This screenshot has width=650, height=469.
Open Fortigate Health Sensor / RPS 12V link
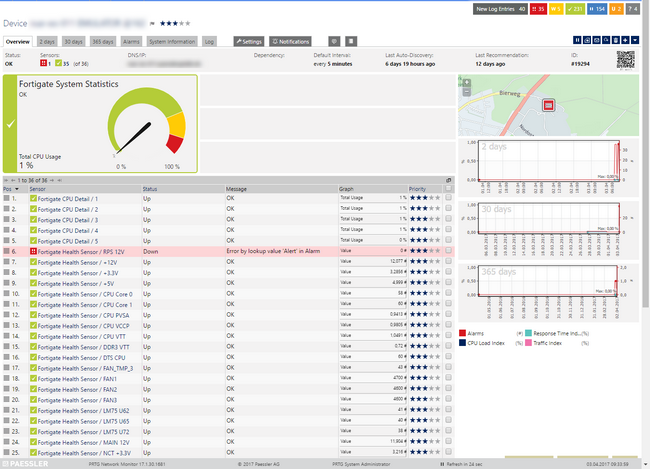point(81,252)
